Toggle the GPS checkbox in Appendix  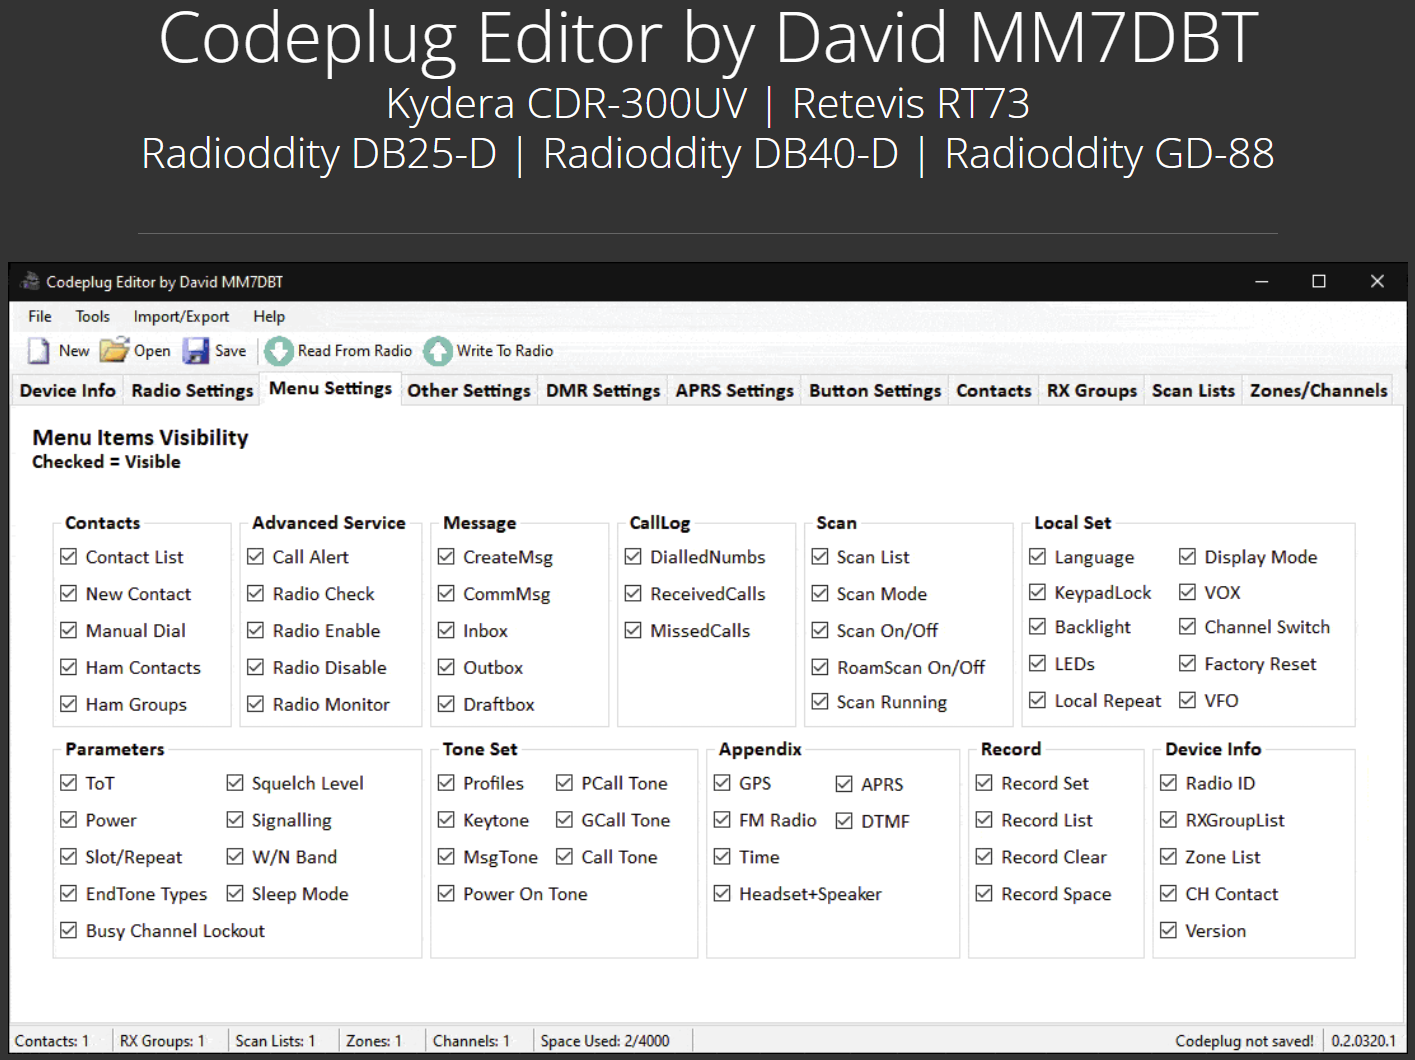[722, 783]
